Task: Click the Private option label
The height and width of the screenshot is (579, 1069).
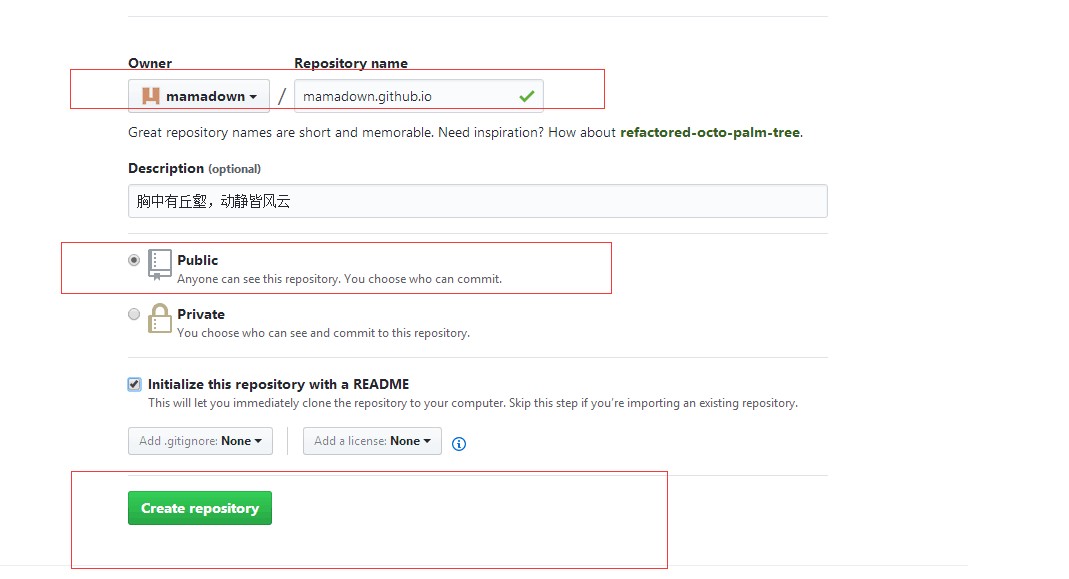Action: pyautogui.click(x=201, y=314)
